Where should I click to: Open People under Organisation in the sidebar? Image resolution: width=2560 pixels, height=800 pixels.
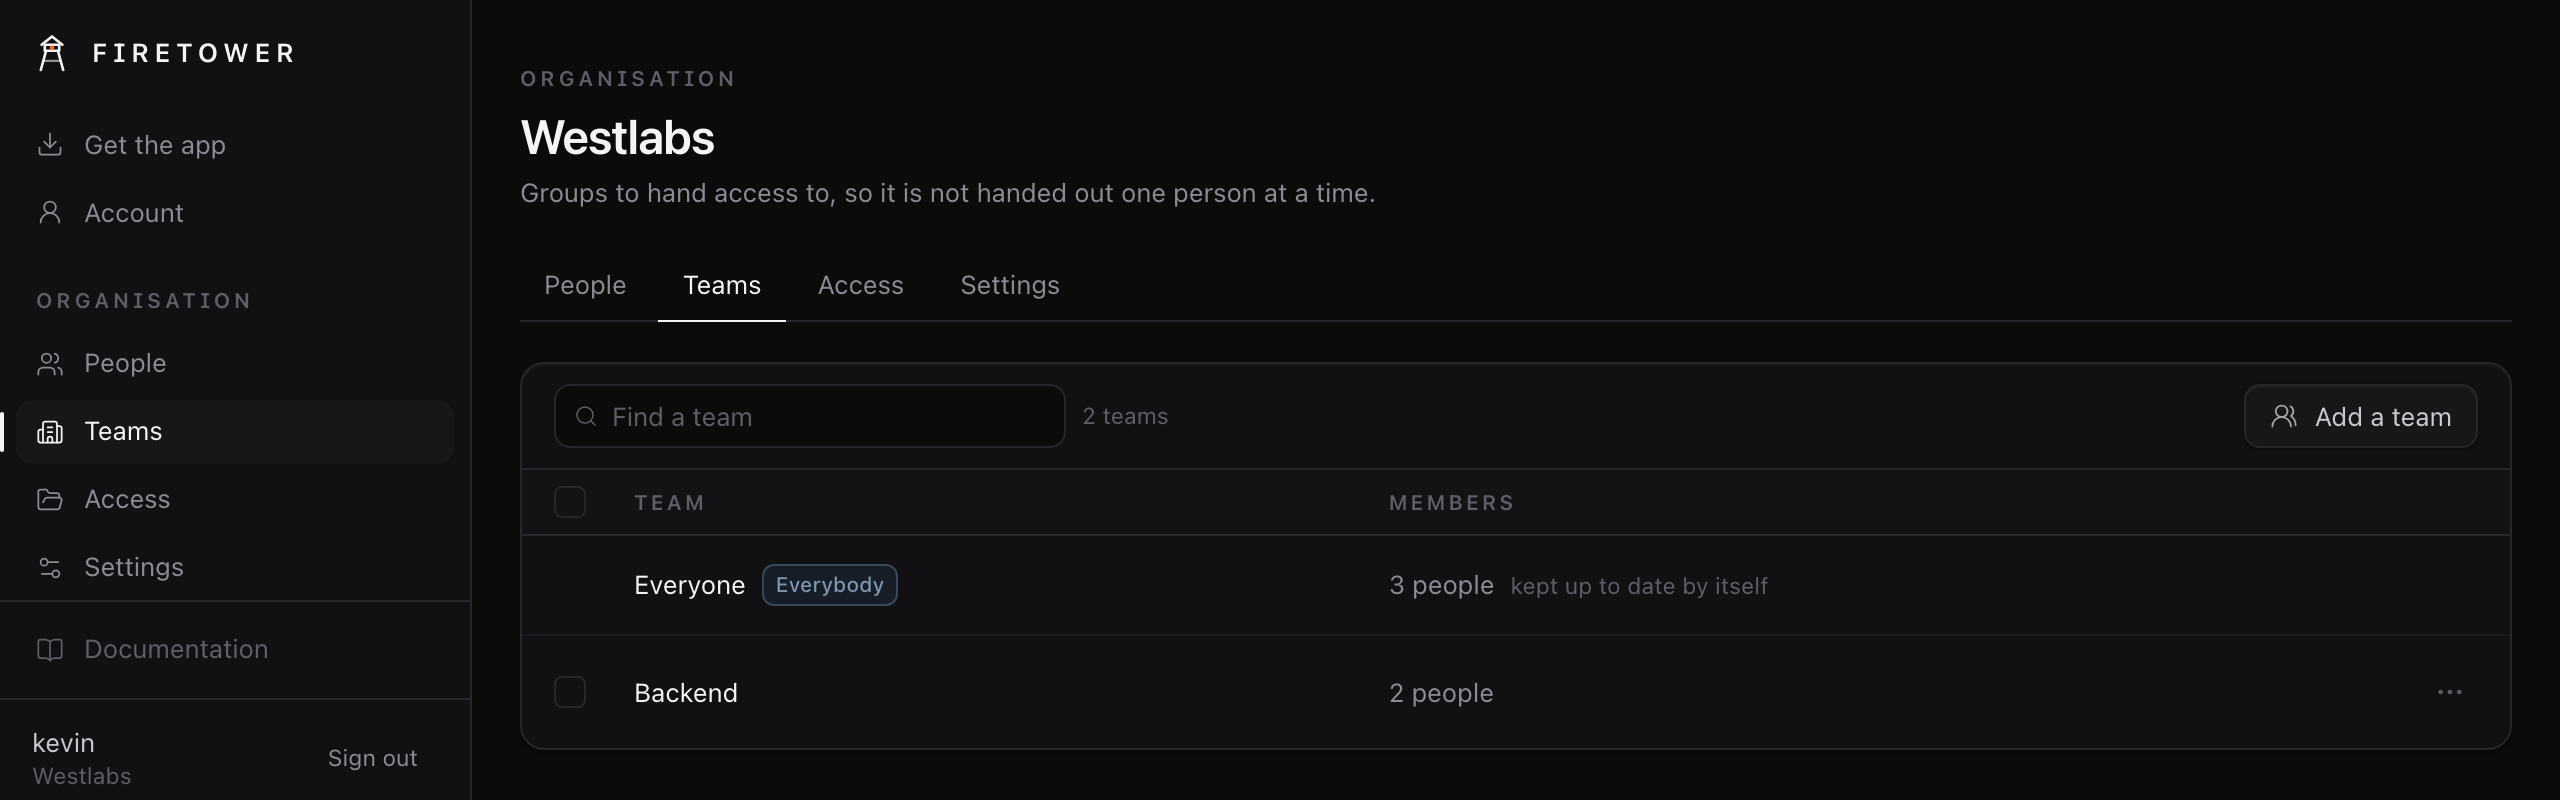point(235,364)
